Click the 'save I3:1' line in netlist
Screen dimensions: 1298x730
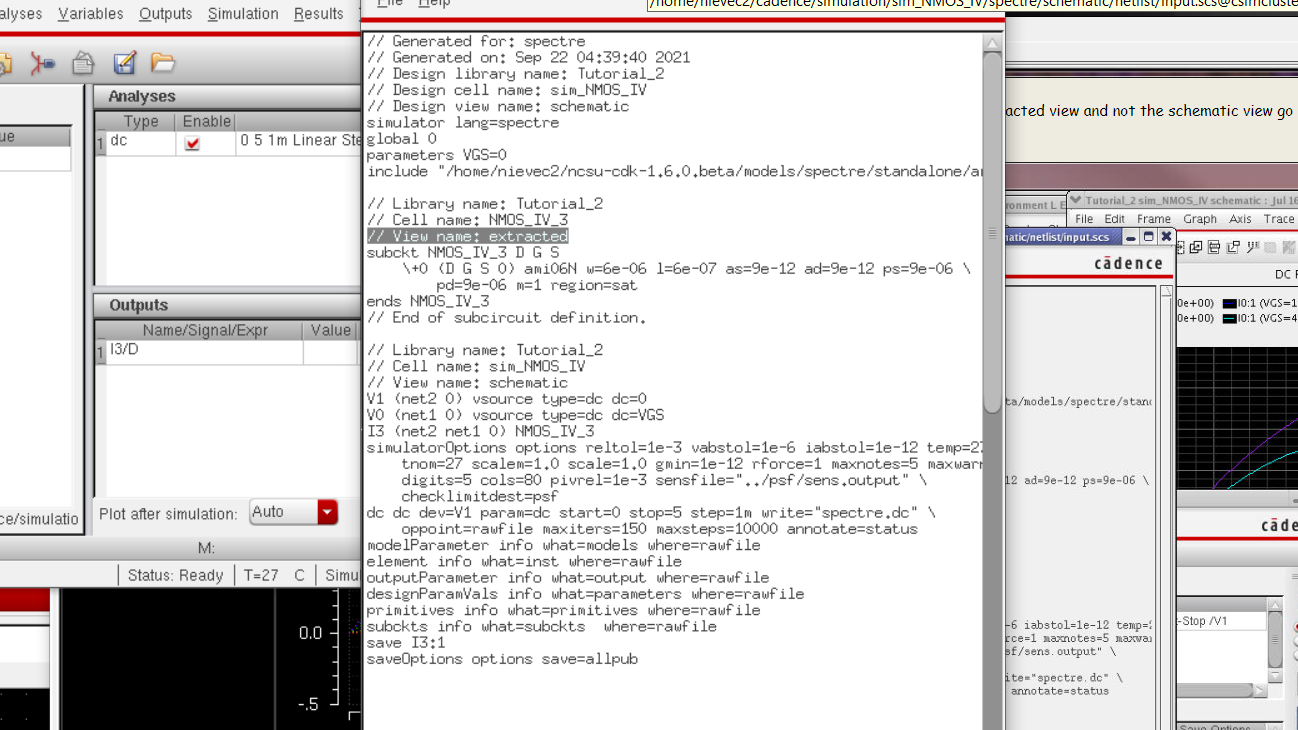tap(406, 643)
